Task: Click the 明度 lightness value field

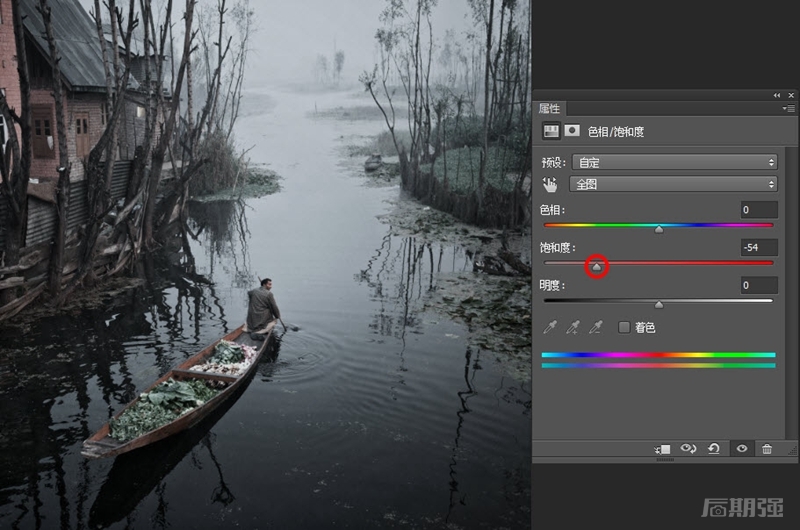Action: 759,285
